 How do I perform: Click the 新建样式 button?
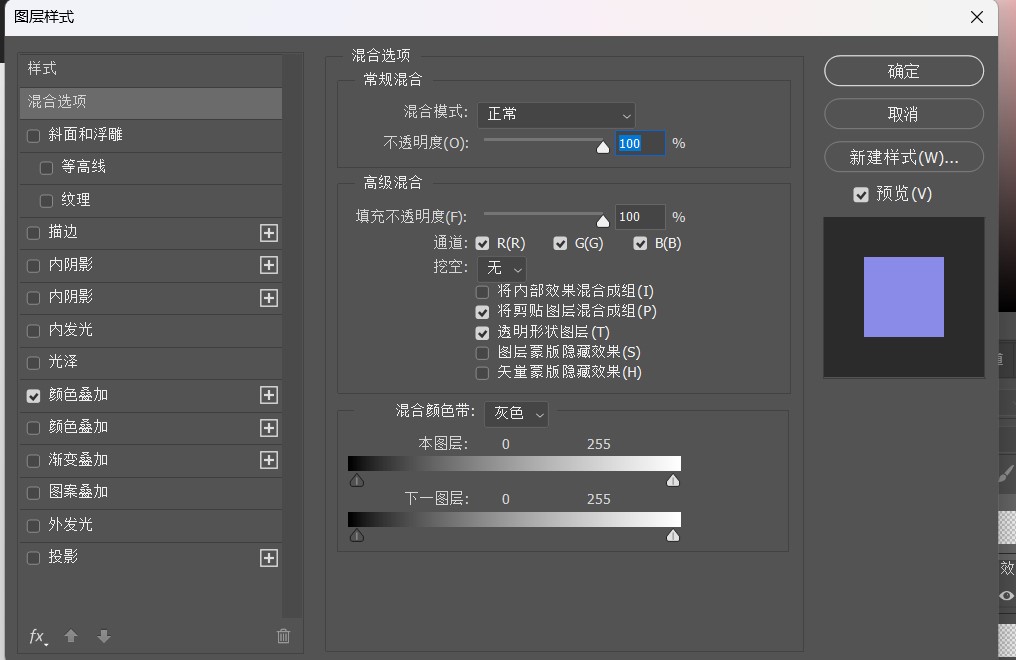[903, 157]
